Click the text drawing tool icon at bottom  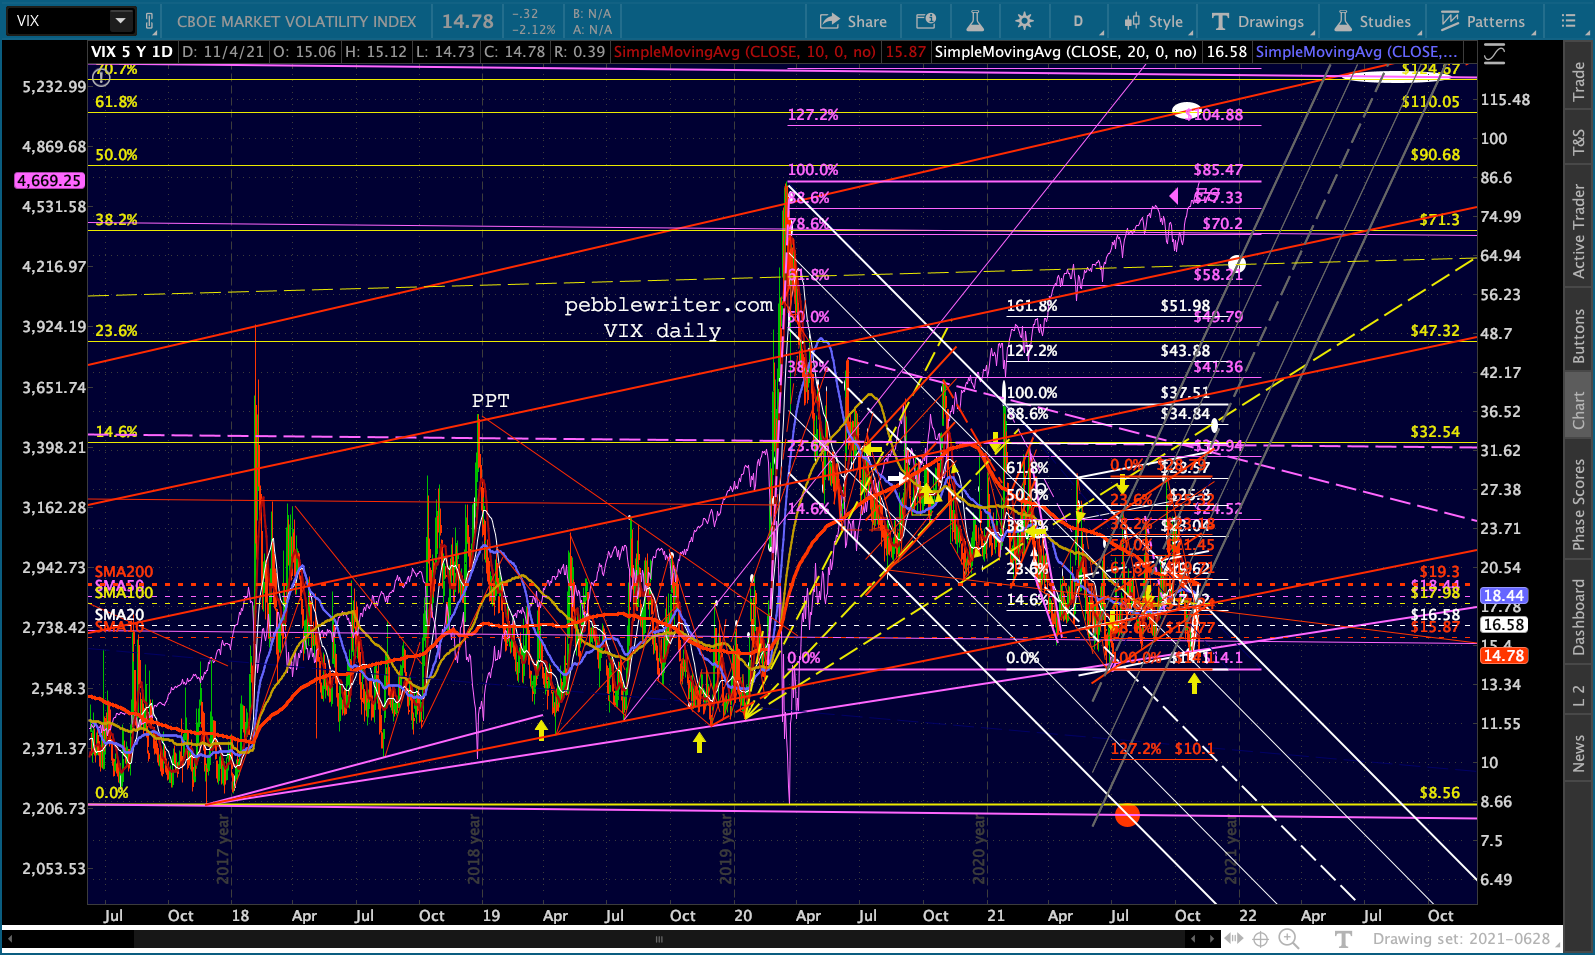1343,939
